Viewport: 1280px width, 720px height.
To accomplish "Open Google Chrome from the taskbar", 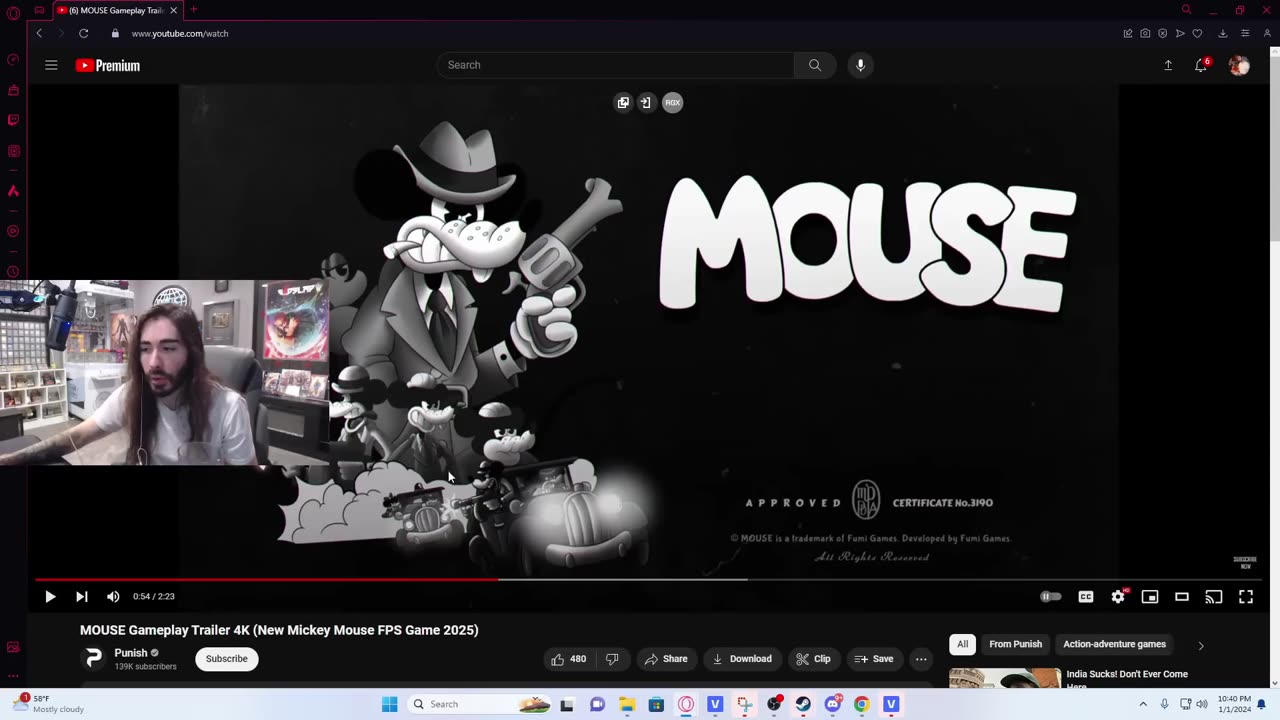I will point(862,704).
